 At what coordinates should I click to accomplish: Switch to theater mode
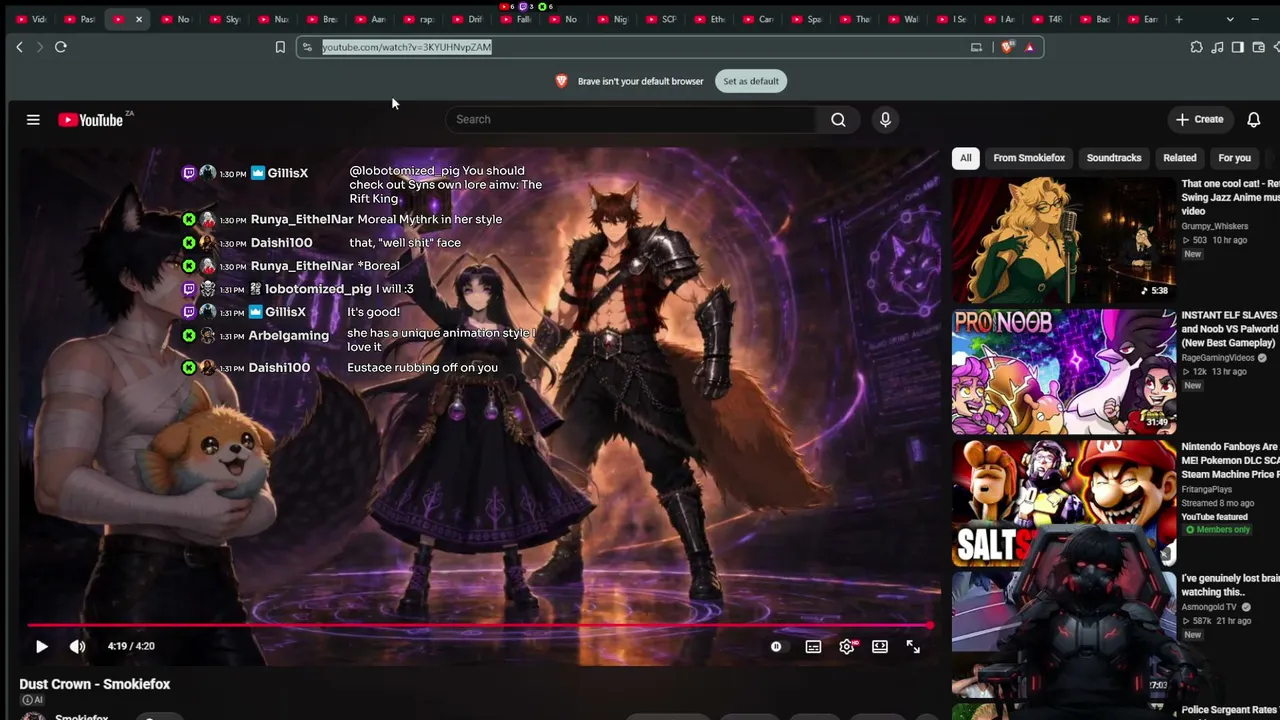[880, 647]
